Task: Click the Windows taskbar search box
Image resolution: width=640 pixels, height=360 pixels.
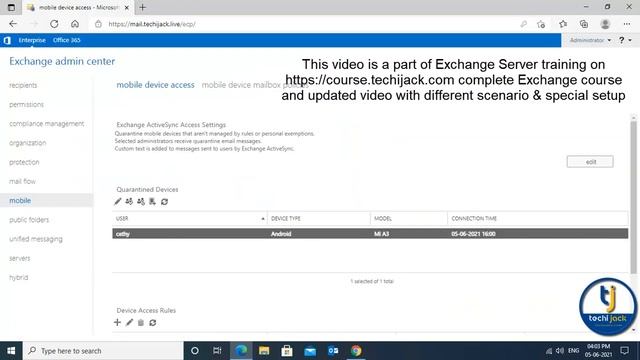Action: (x=103, y=351)
